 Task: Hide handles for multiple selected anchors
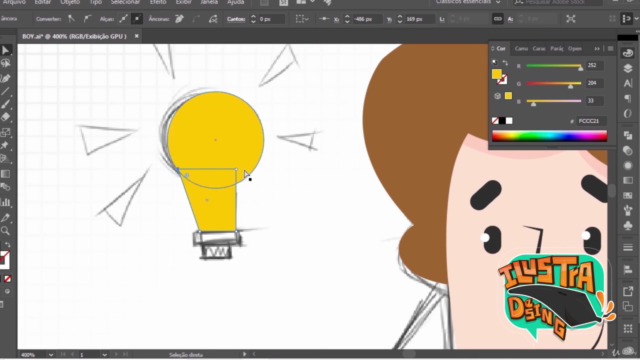click(x=137, y=19)
